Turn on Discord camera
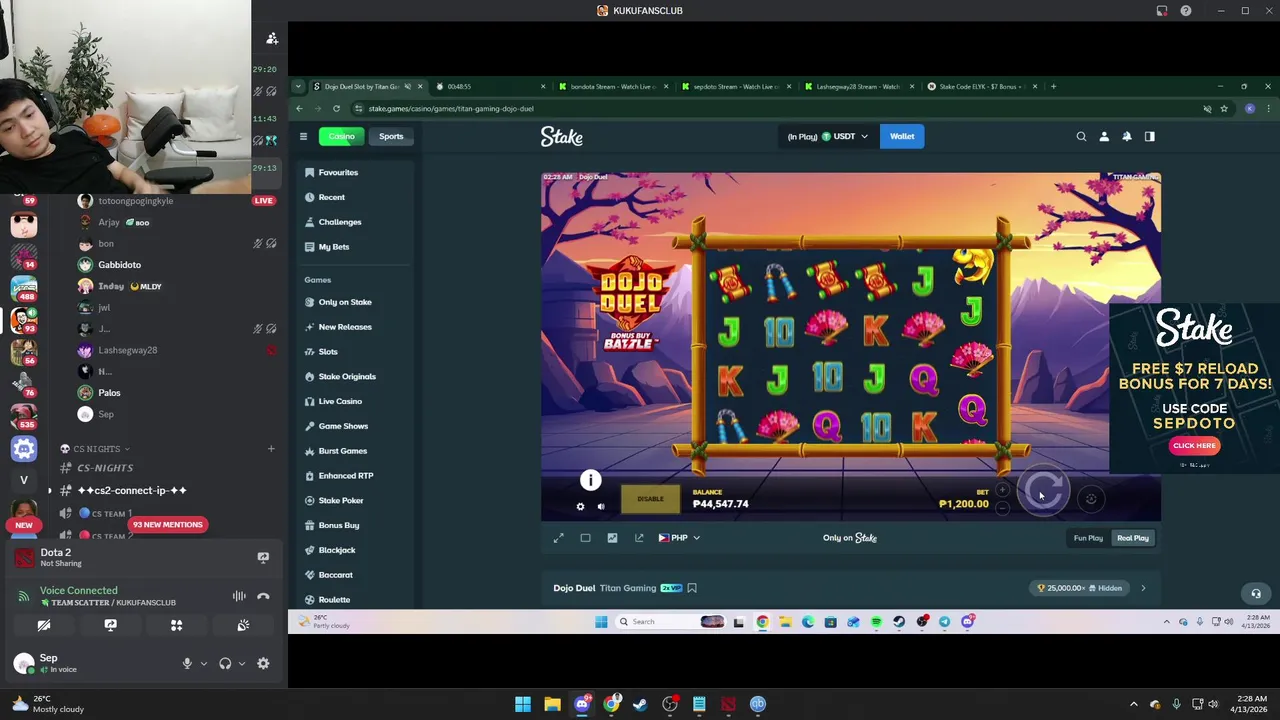This screenshot has height=720, width=1280. pos(44,625)
